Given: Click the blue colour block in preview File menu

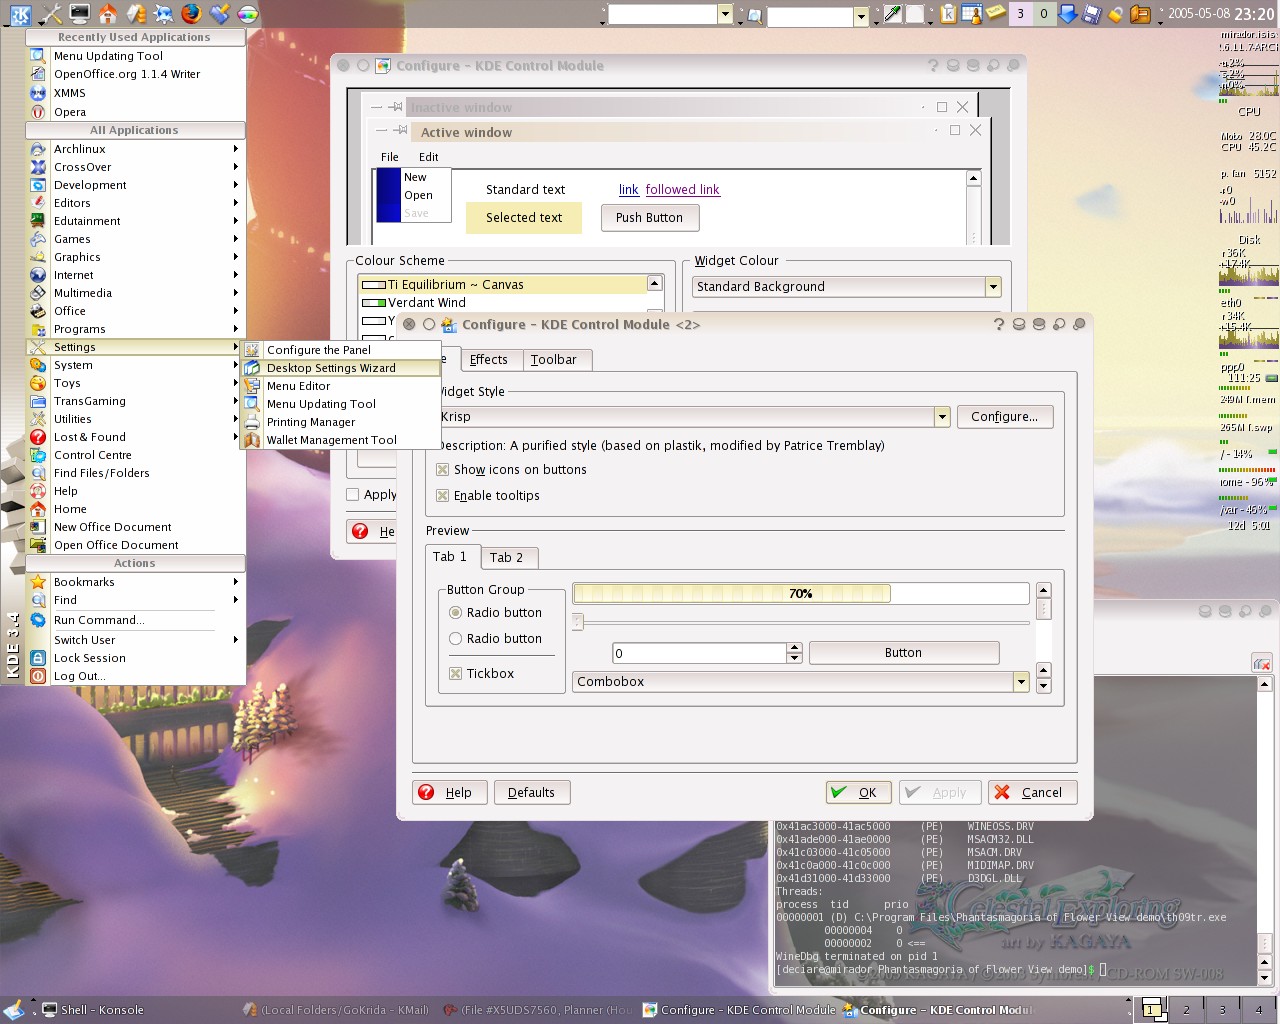Looking at the screenshot, I should click(388, 195).
